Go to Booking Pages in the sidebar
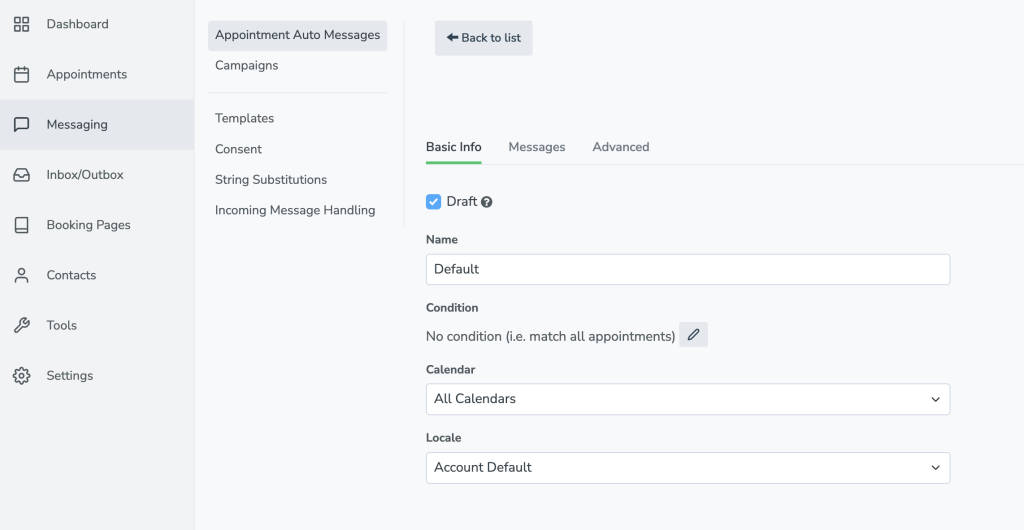The height and width of the screenshot is (530, 1024). click(x=97, y=225)
